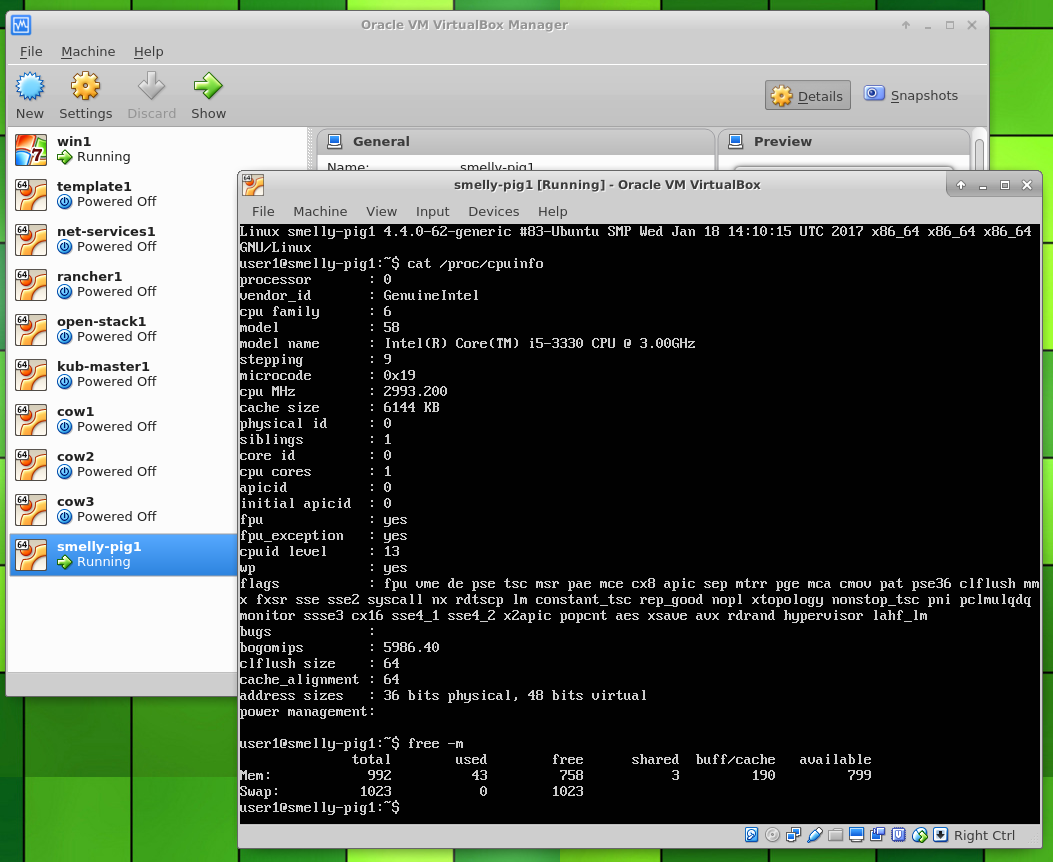Image resolution: width=1053 pixels, height=862 pixels.
Task: Click the New VM toolbar icon
Action: coord(30,86)
